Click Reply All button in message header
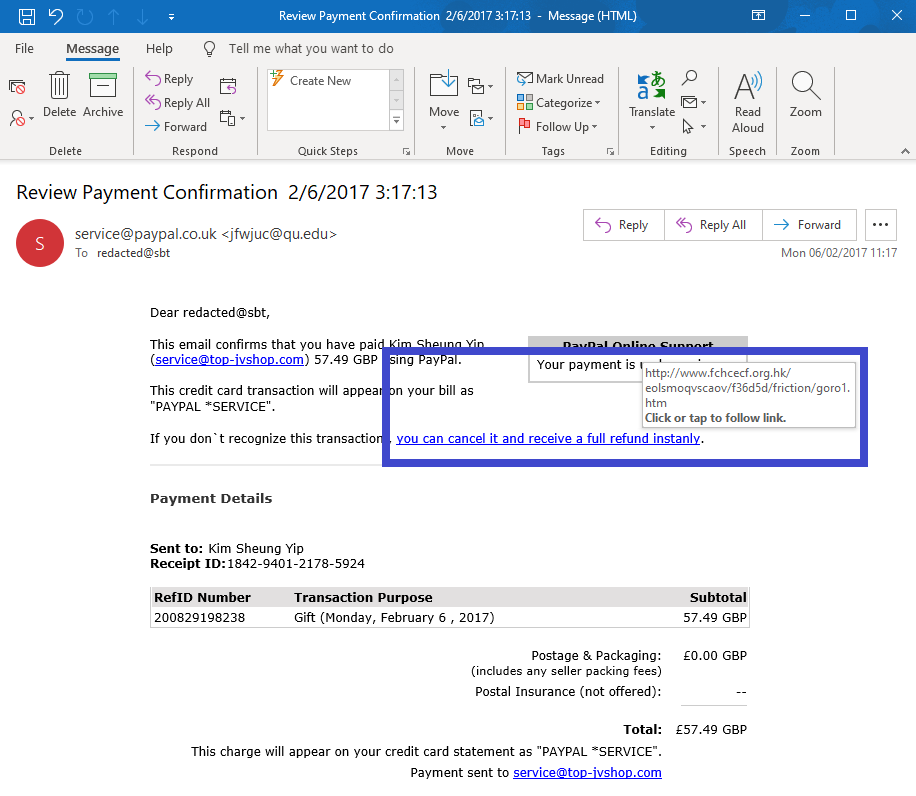The height and width of the screenshot is (796, 916). 713,225
